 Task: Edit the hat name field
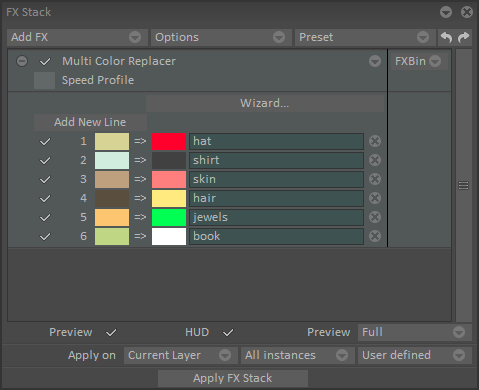(x=276, y=141)
